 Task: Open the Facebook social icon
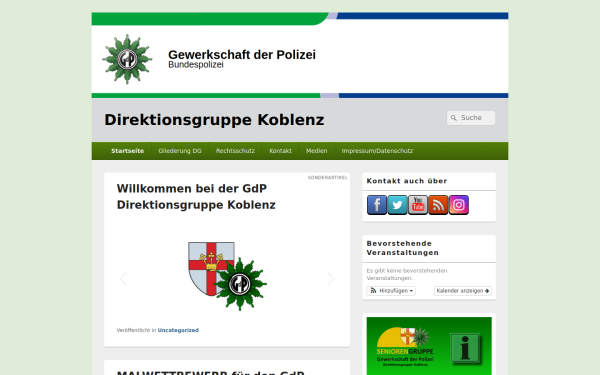click(377, 205)
